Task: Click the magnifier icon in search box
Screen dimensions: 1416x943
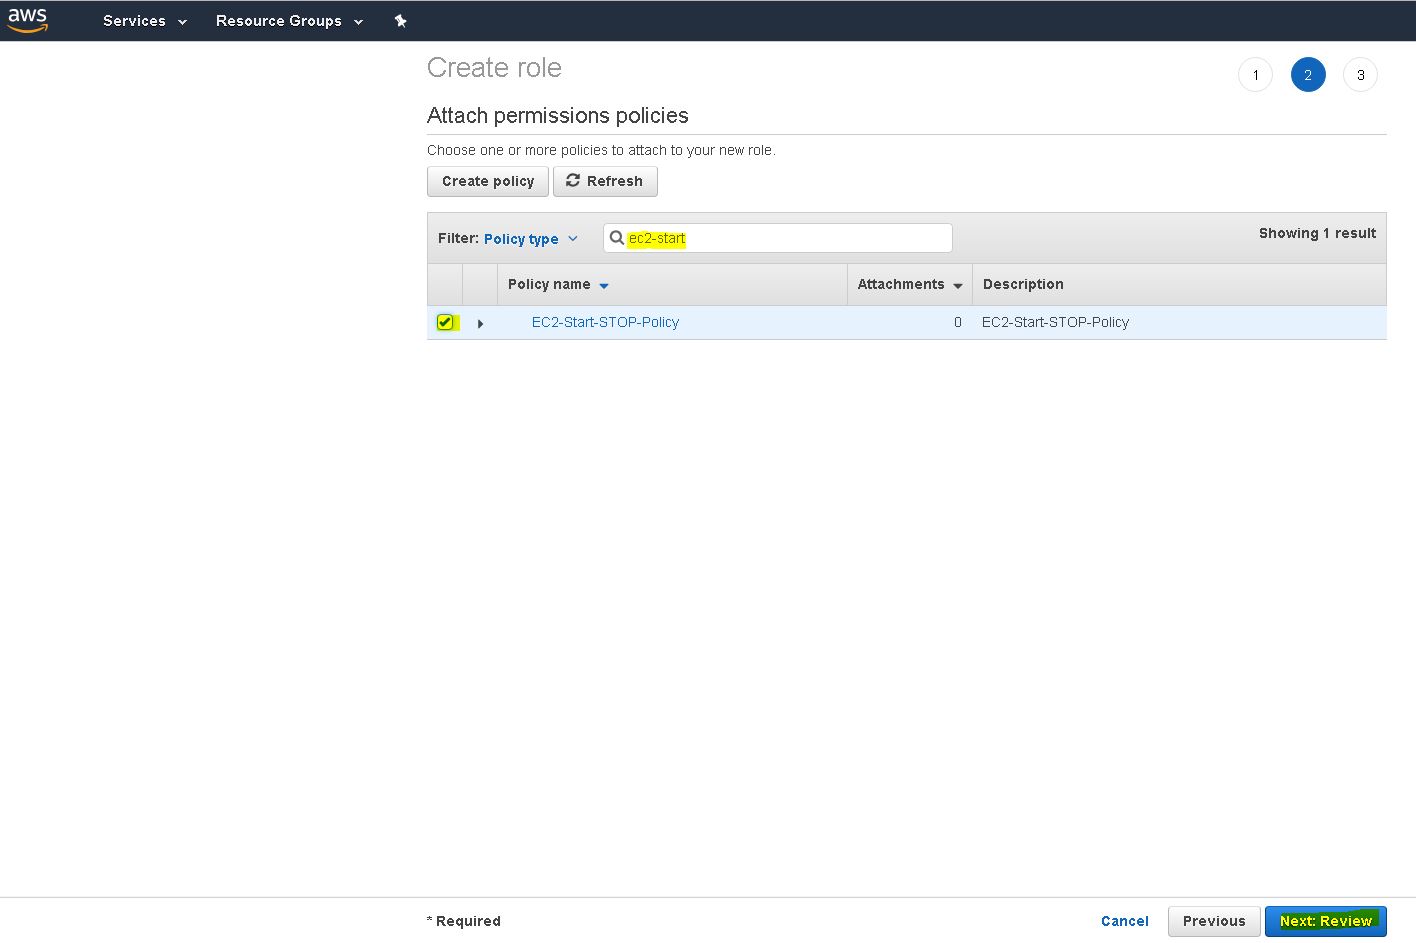Action: click(x=617, y=238)
